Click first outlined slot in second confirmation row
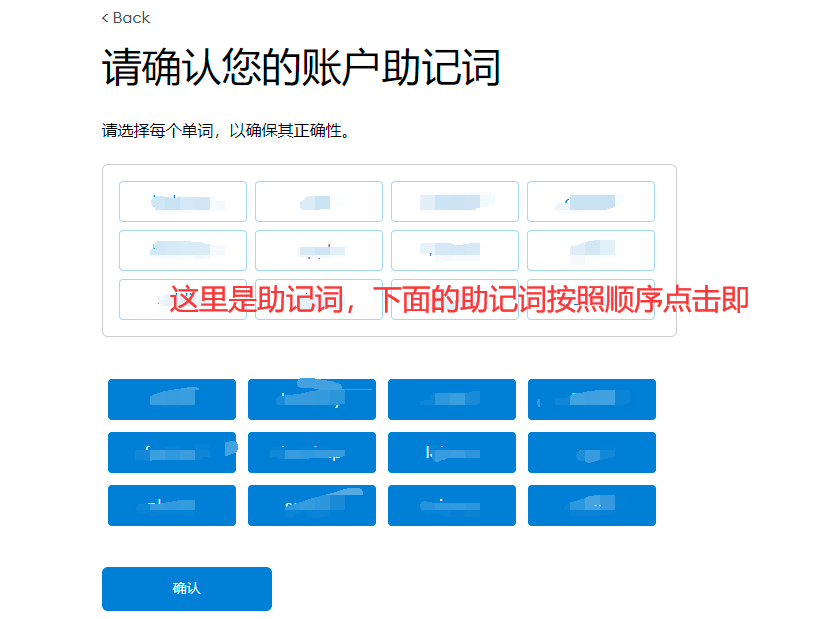835x619 pixels. coord(183,250)
